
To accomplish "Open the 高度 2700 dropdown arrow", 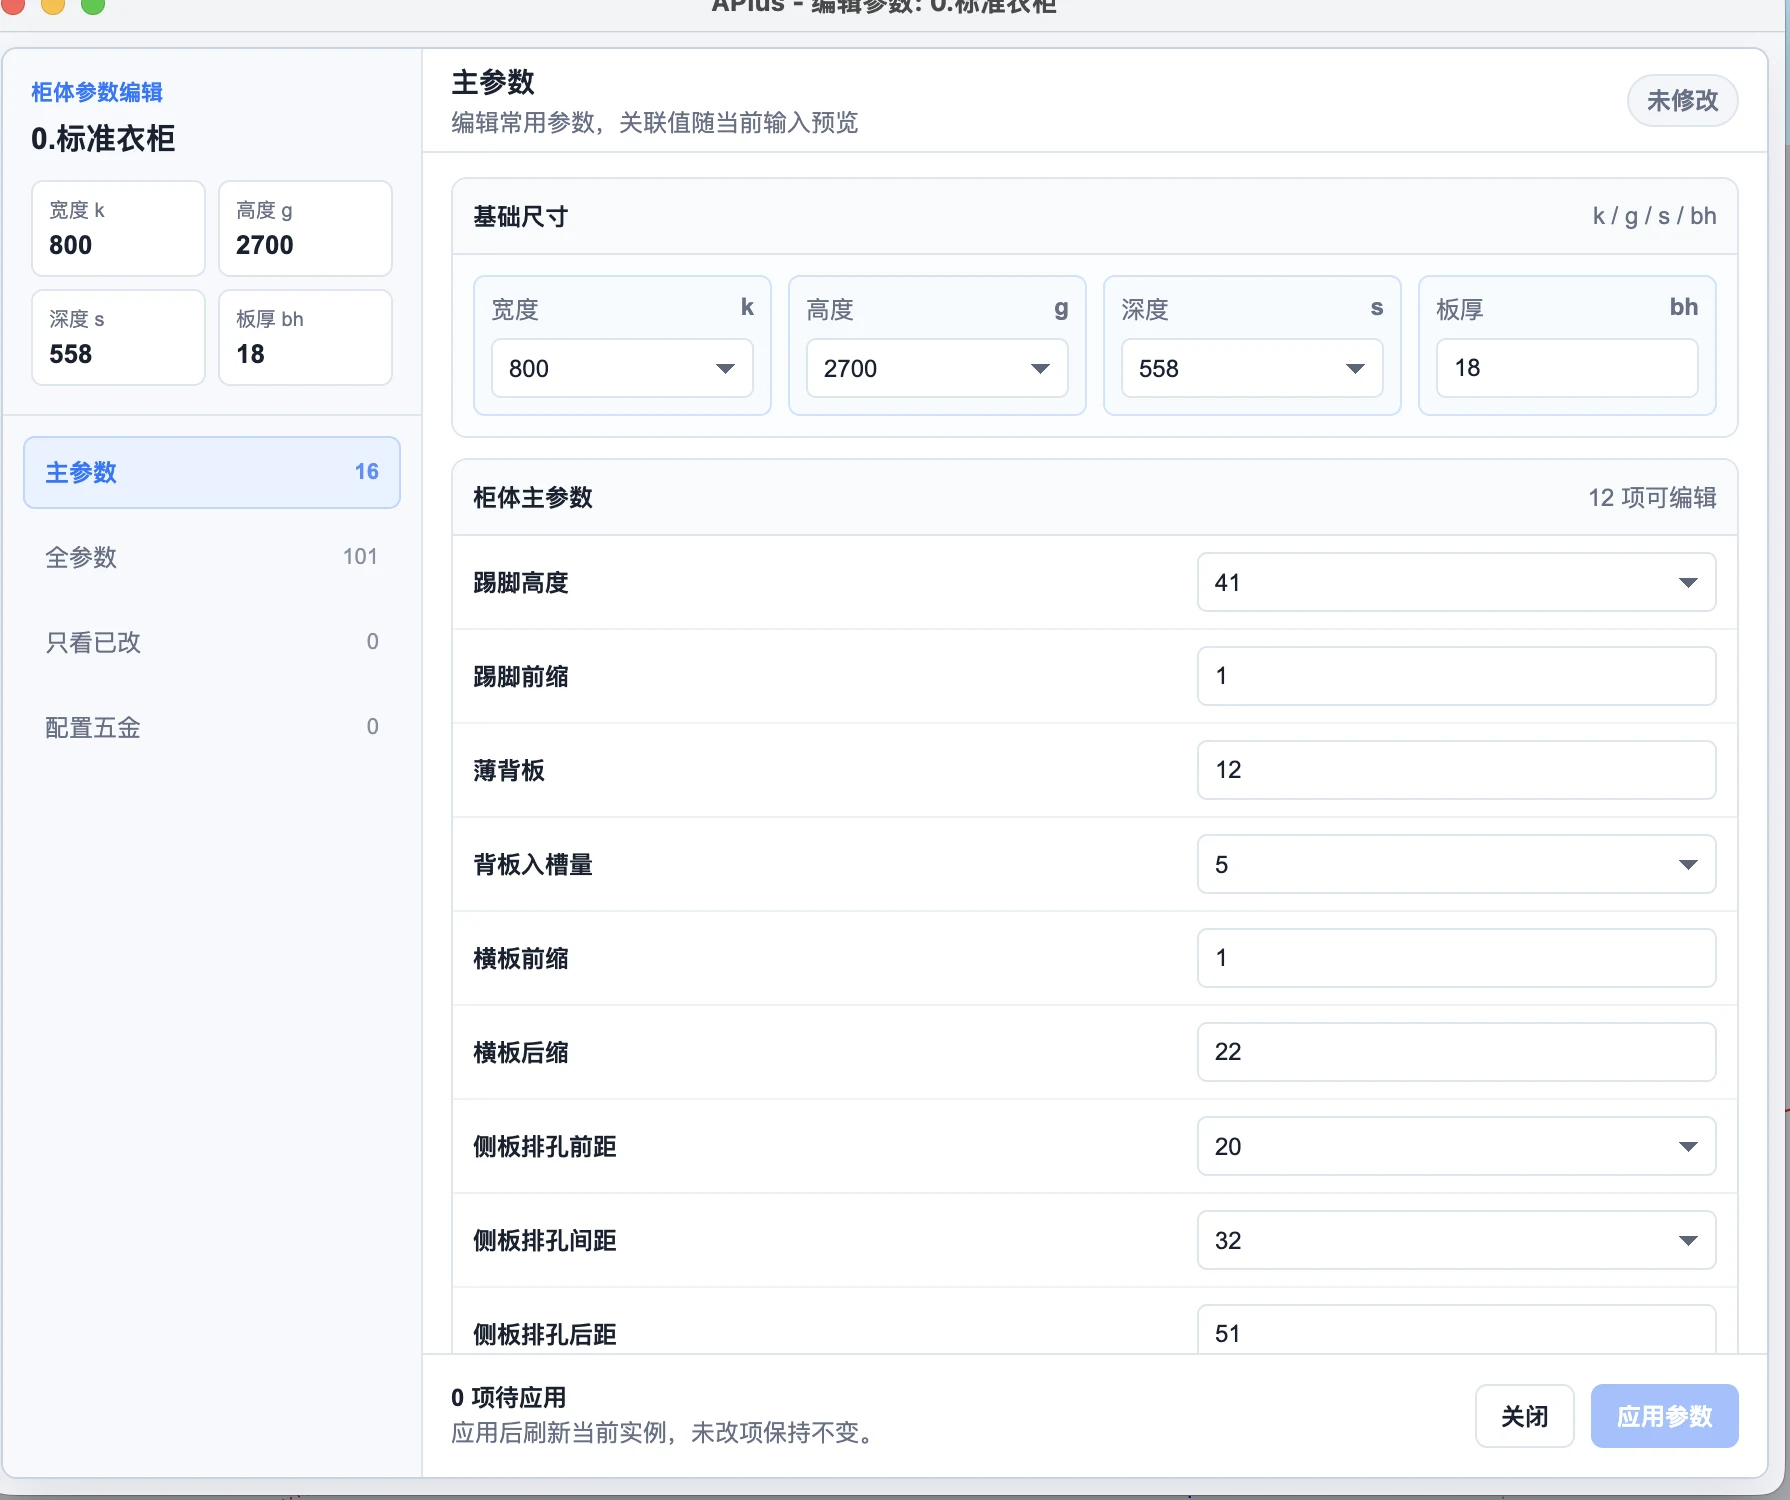I will point(1040,369).
